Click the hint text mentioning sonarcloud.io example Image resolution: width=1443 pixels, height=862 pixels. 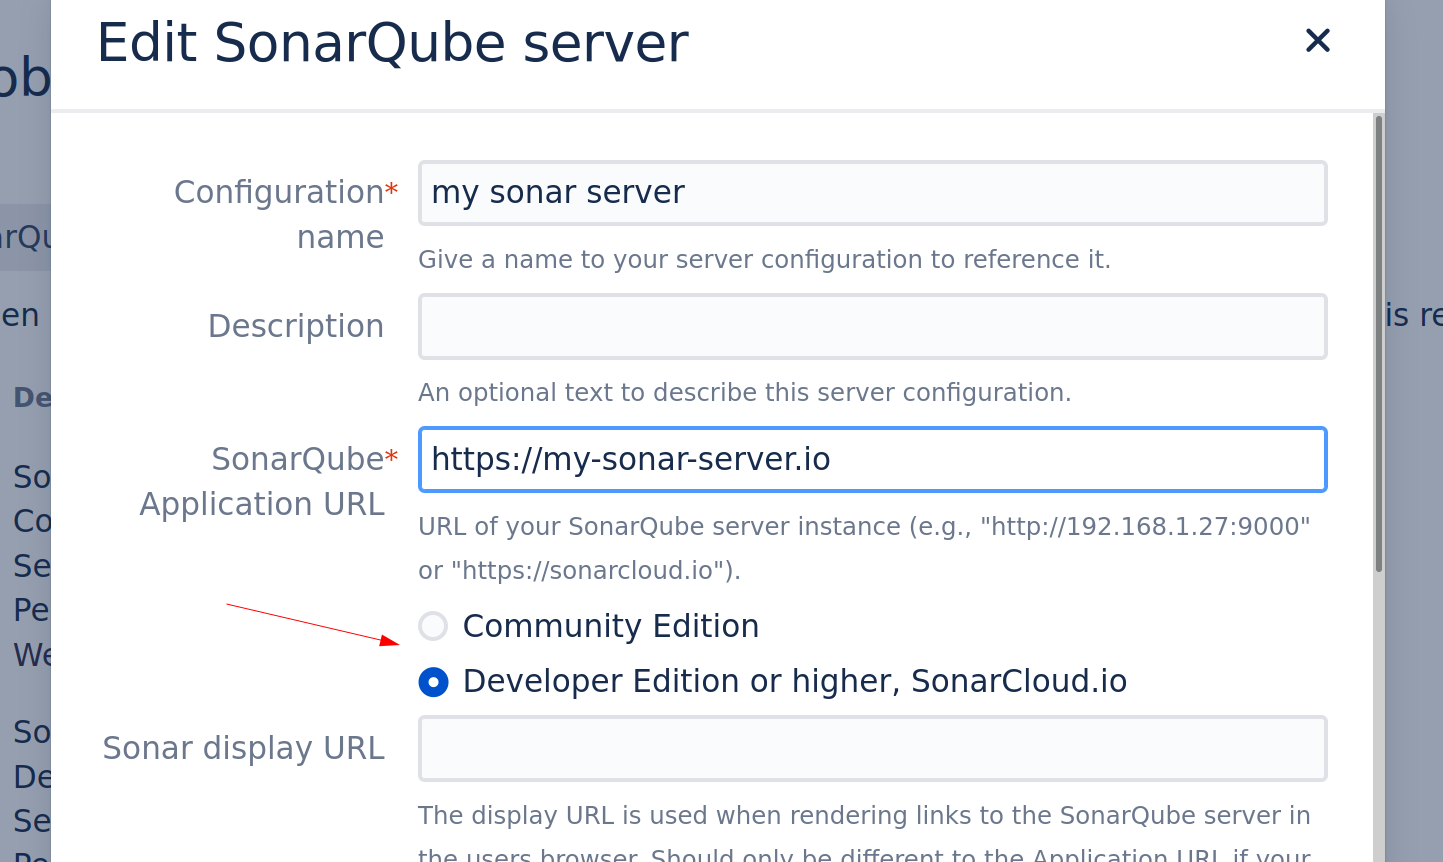(579, 571)
